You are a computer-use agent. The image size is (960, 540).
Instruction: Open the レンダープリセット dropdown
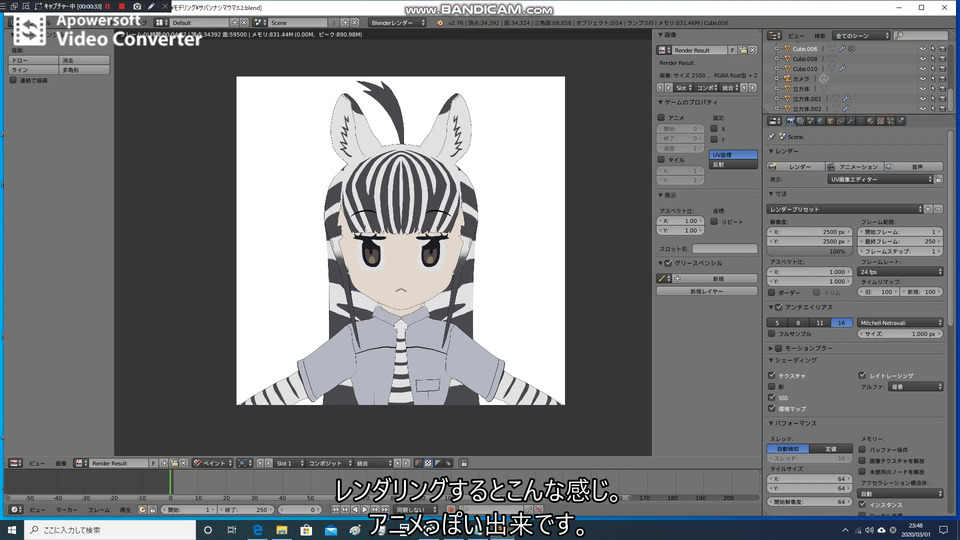coord(845,209)
